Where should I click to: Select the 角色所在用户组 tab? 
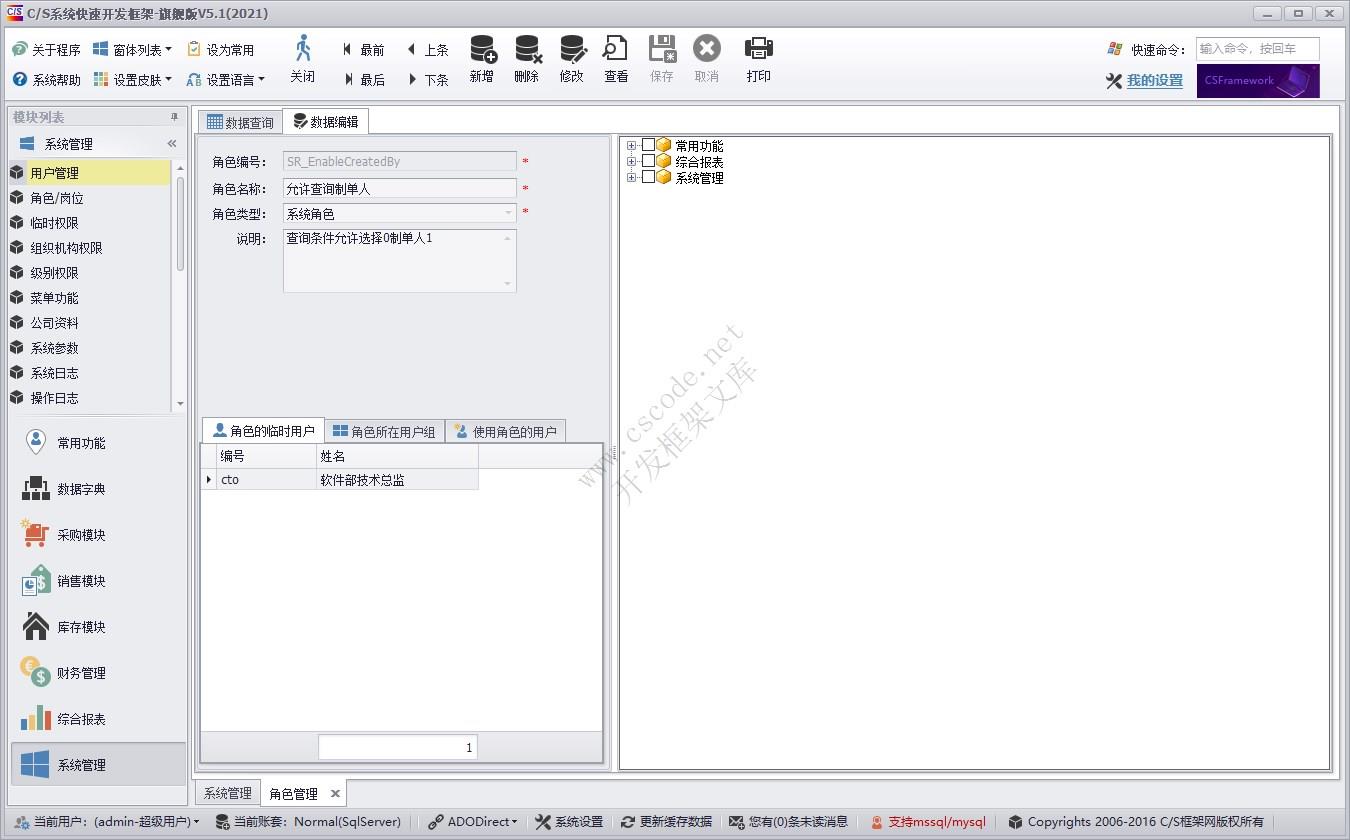(385, 432)
